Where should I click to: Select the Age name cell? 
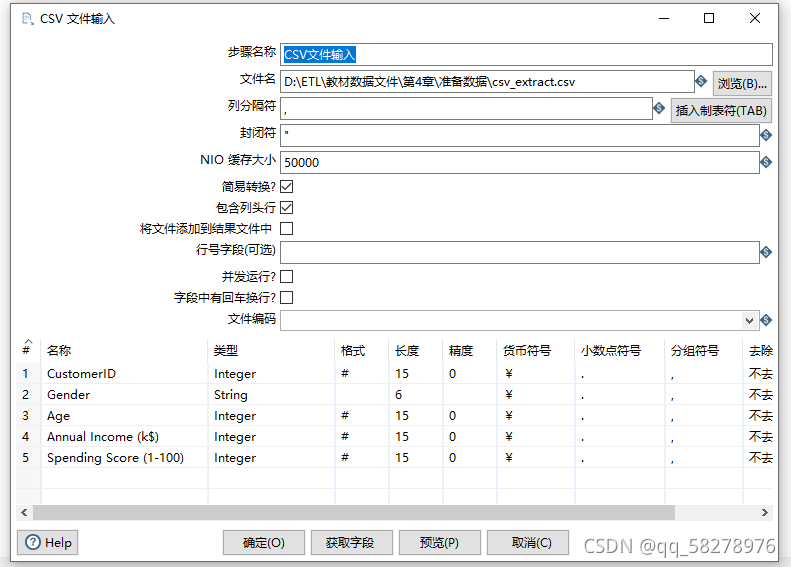coord(124,416)
